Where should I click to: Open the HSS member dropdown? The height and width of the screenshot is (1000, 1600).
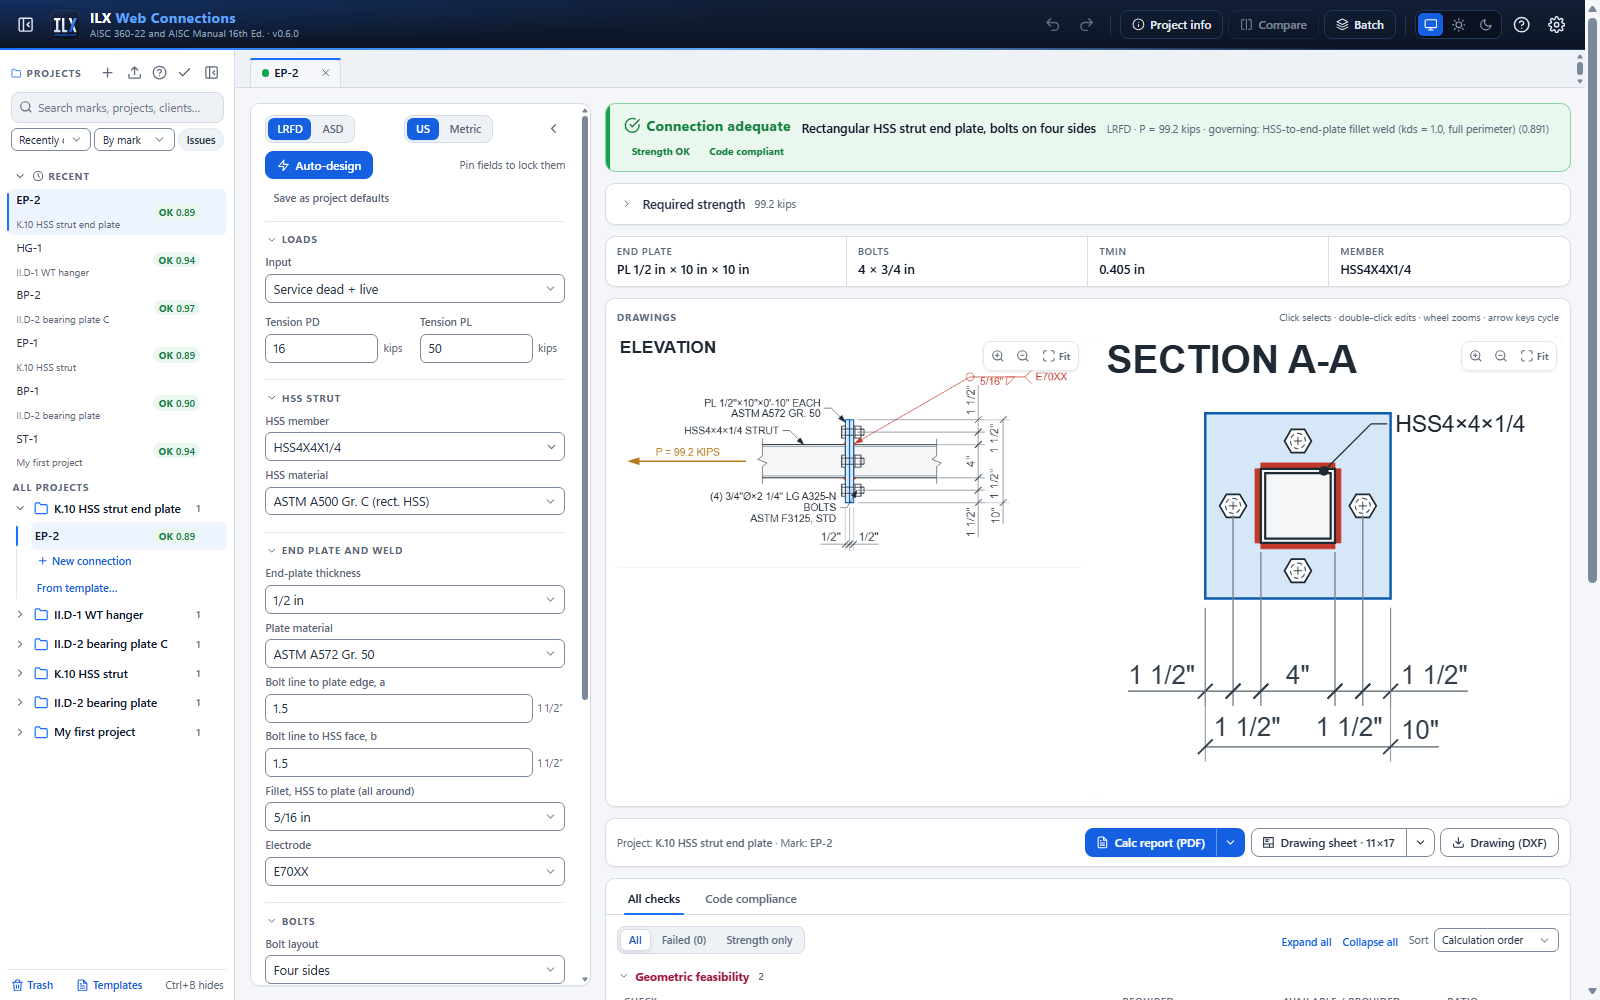(x=414, y=447)
